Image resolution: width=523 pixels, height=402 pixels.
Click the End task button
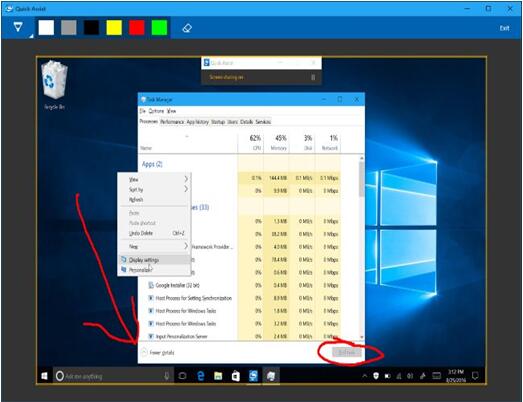point(347,352)
